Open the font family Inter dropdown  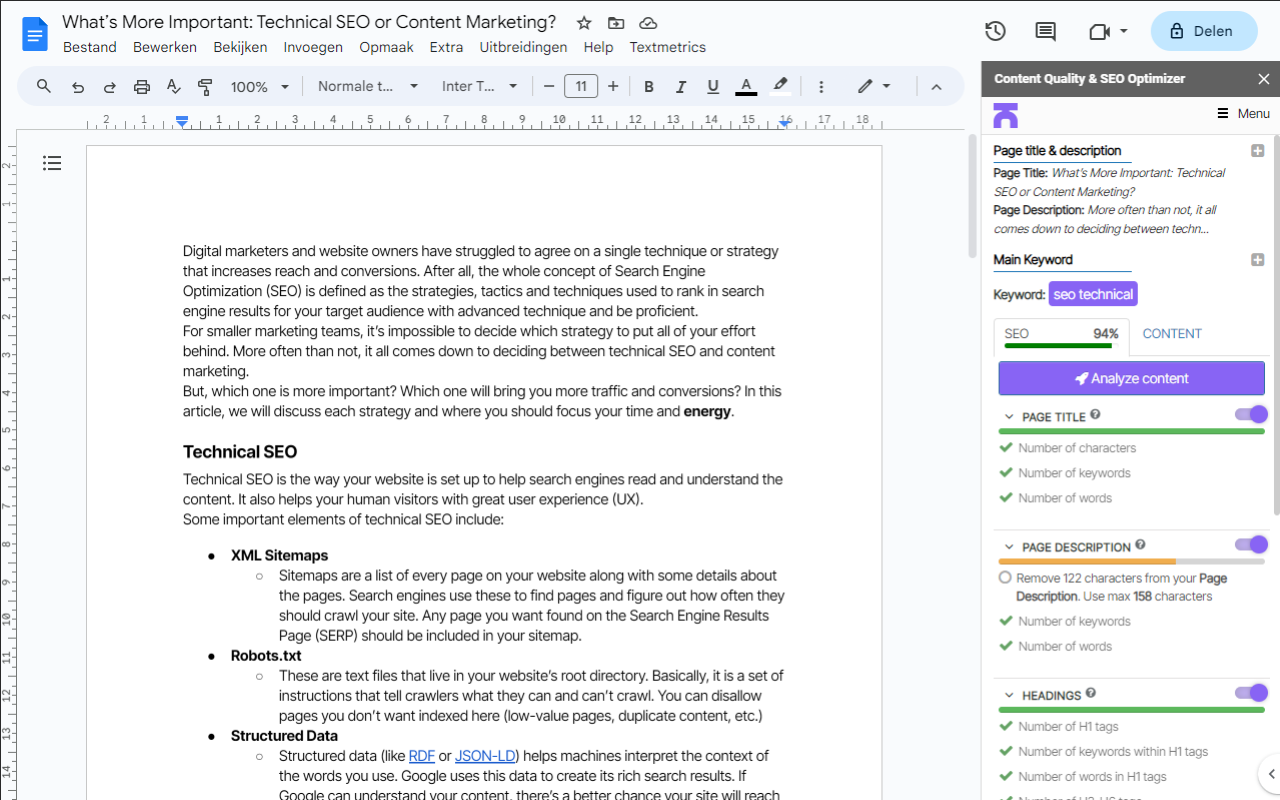(480, 87)
